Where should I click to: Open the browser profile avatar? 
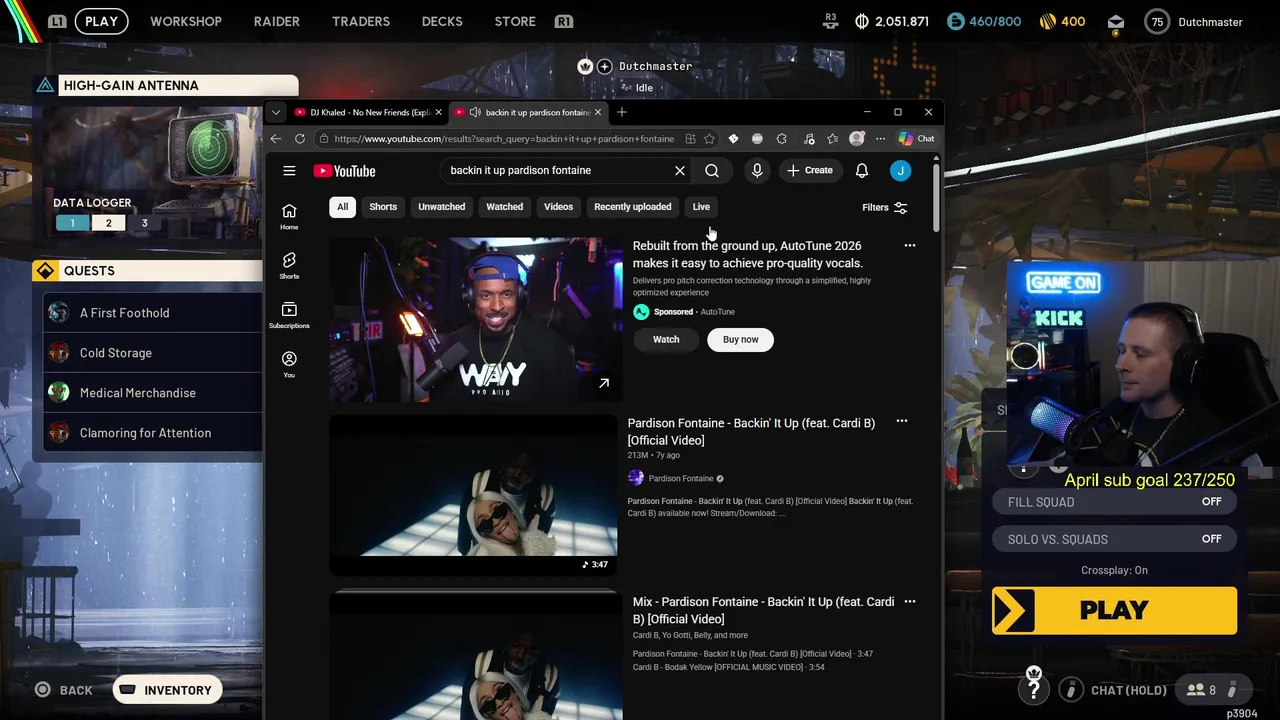[x=856, y=139]
